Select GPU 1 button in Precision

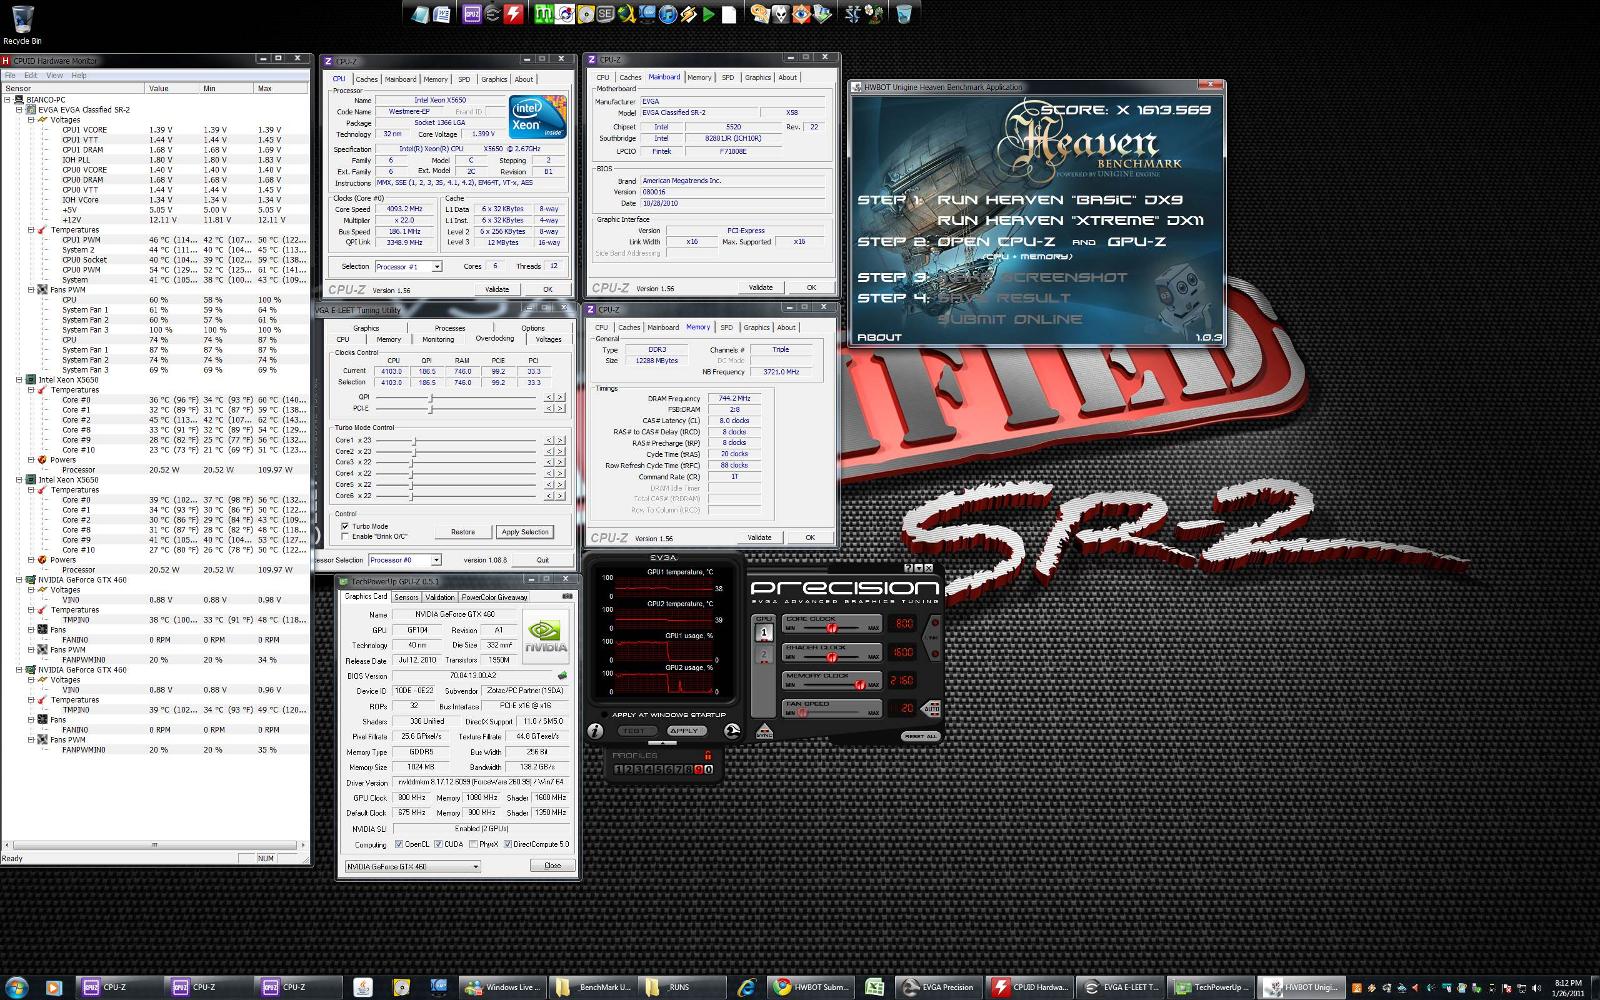tap(764, 632)
